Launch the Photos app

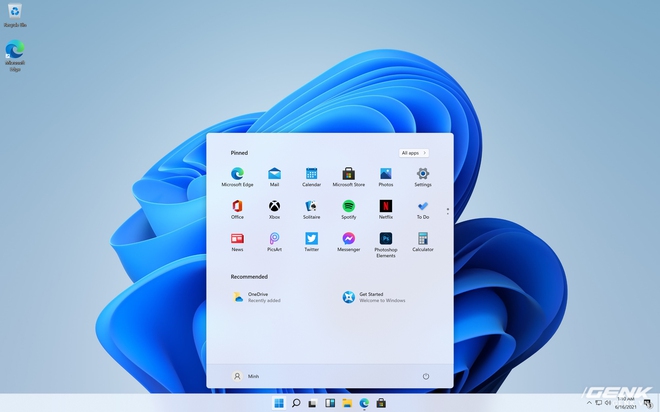coord(386,177)
